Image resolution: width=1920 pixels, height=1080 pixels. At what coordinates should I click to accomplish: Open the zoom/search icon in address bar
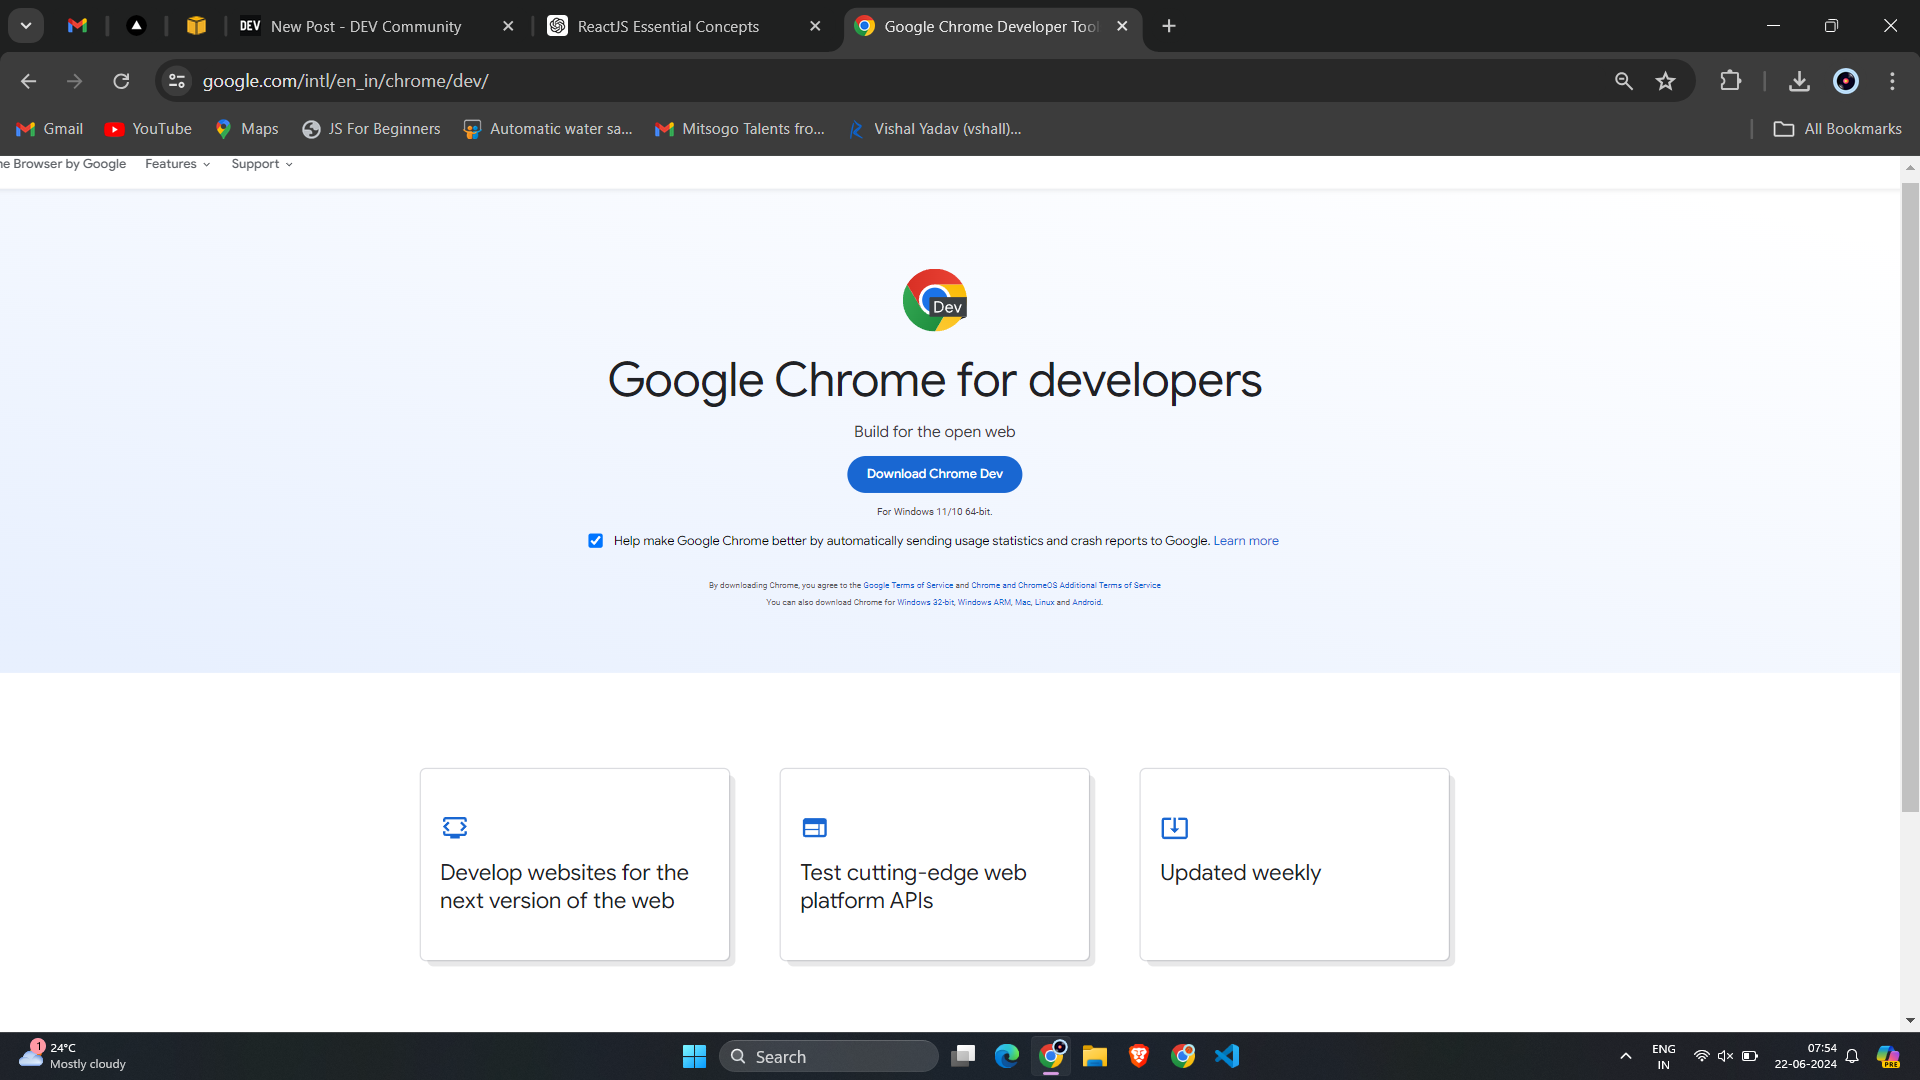(1624, 81)
